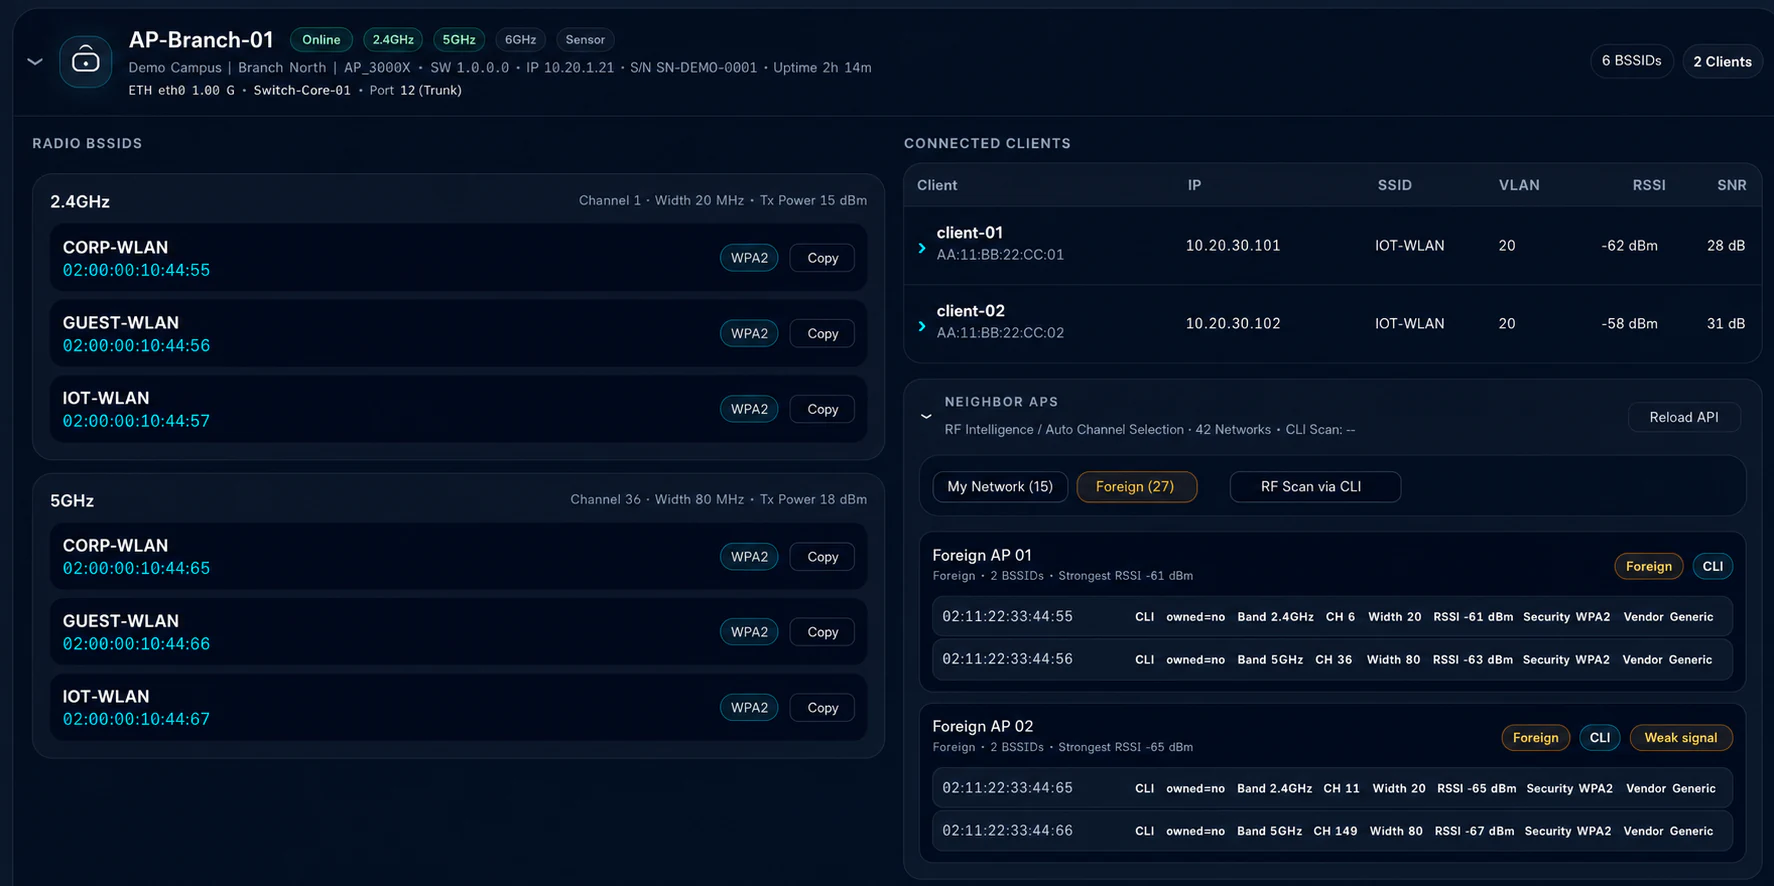Screen dimensions: 1774x886
Task: Click the SNR column header
Action: [x=1732, y=185]
